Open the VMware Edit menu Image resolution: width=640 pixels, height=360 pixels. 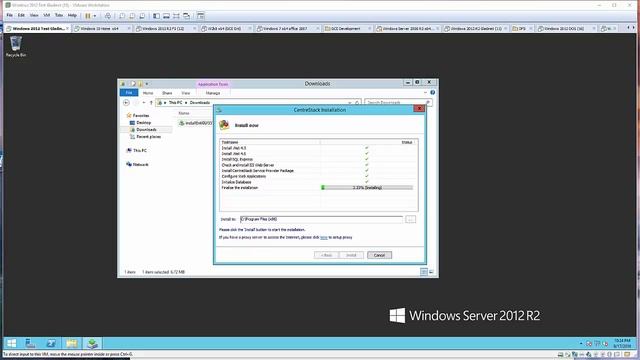(21, 16)
